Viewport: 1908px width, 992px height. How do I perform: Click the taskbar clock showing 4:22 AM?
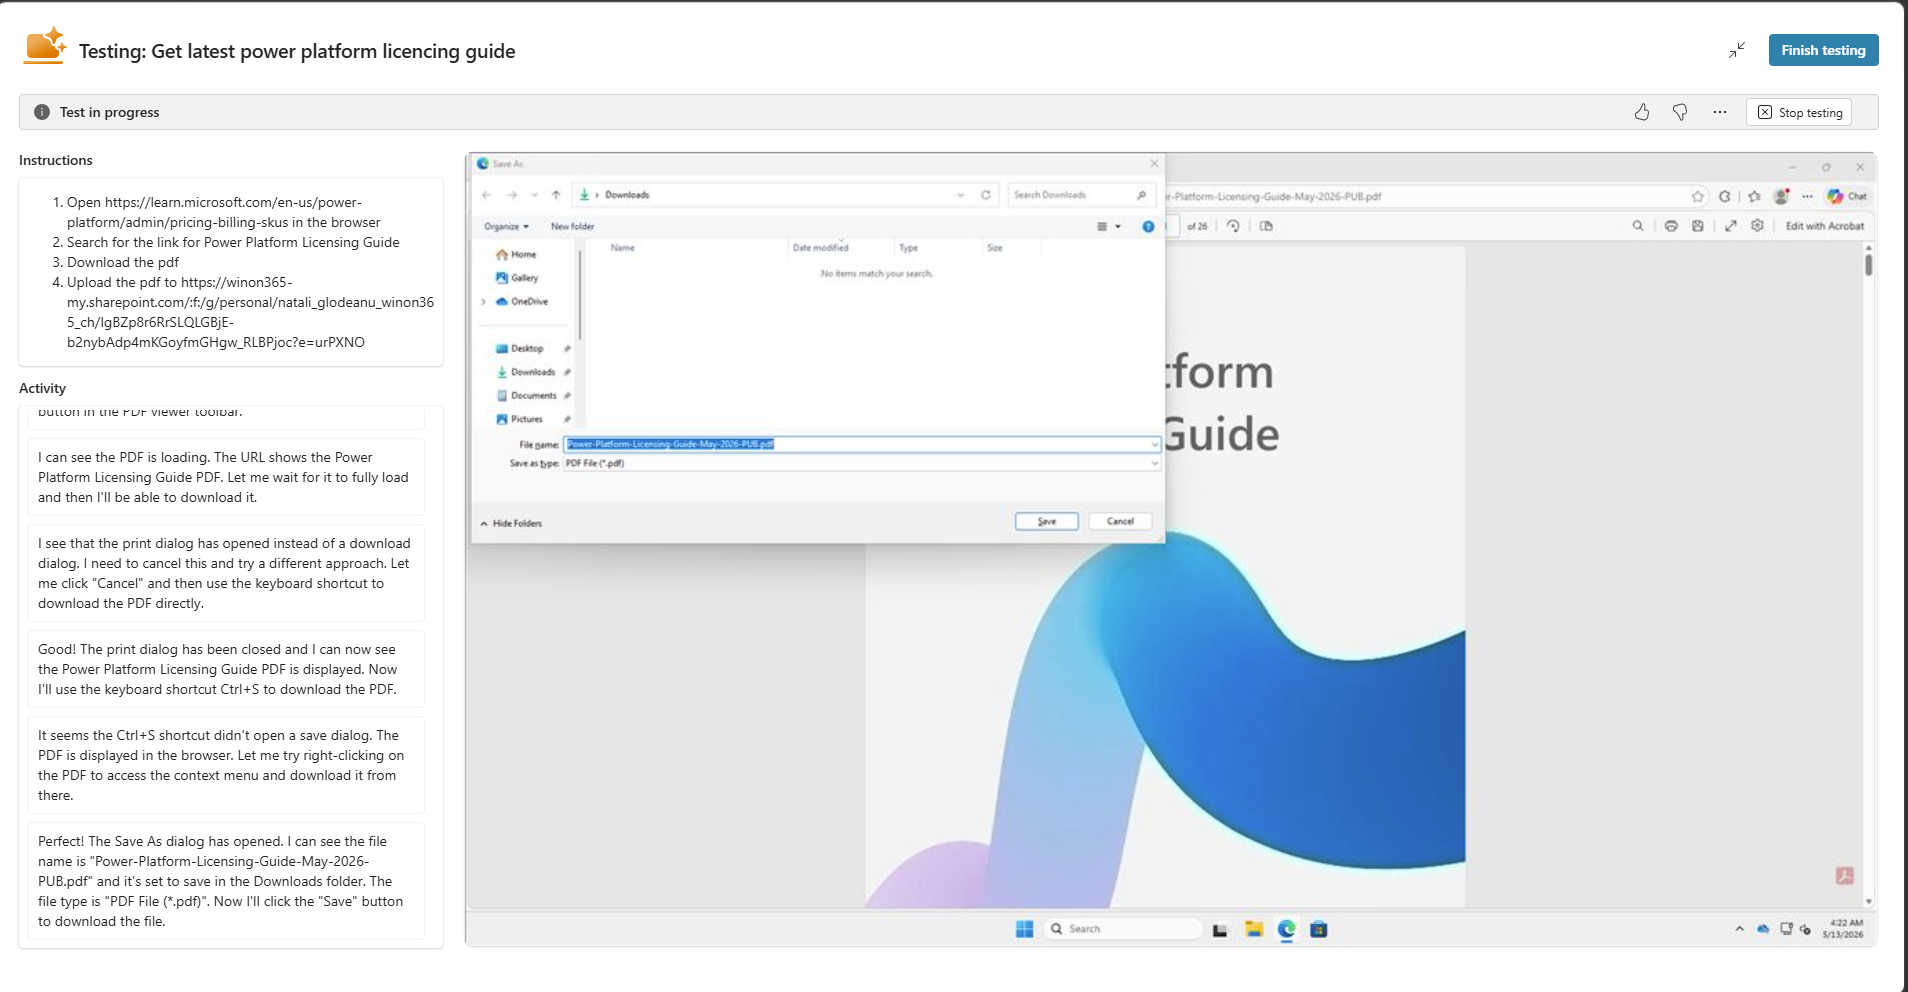coord(1843,929)
